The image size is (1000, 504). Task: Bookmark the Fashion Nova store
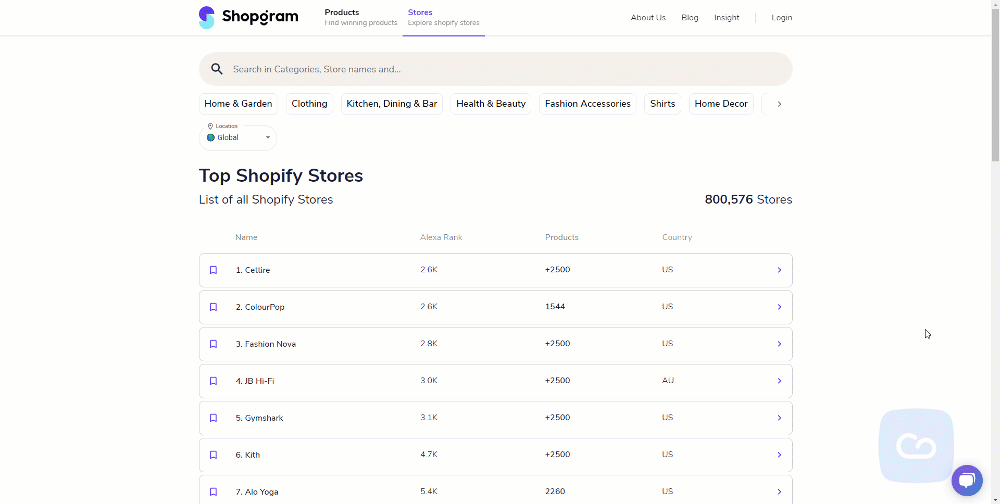pos(214,345)
